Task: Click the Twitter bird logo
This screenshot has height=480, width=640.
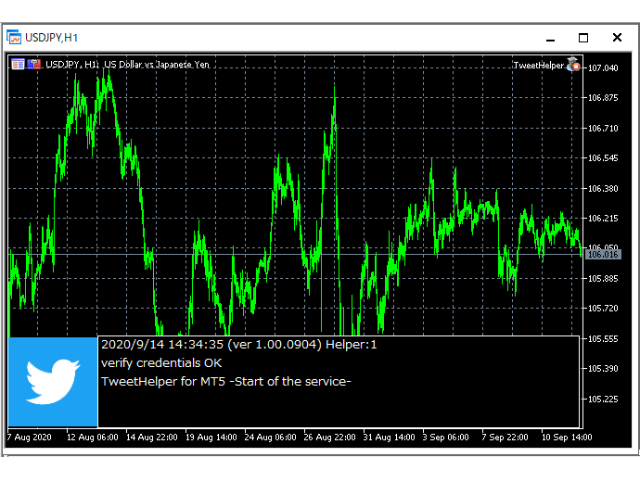Action: pos(53,383)
